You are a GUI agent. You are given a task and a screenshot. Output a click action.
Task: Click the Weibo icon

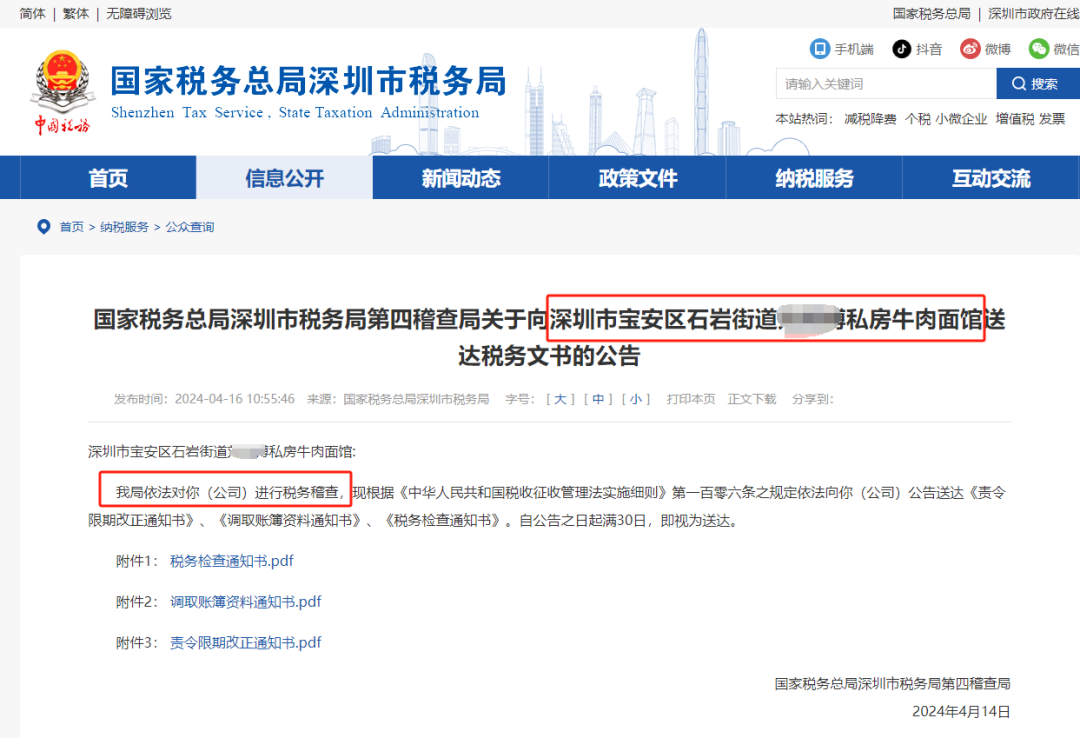point(970,49)
